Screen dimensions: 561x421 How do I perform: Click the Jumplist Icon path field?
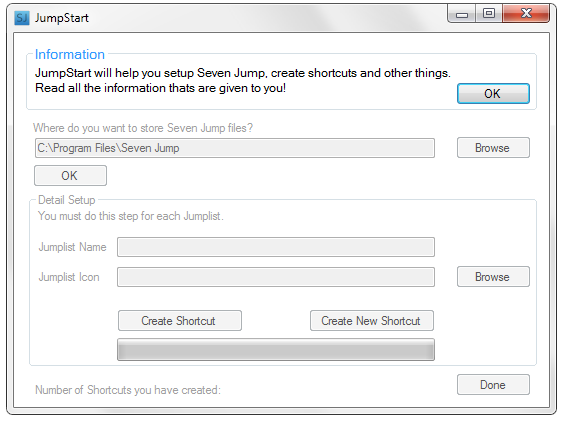[276, 277]
